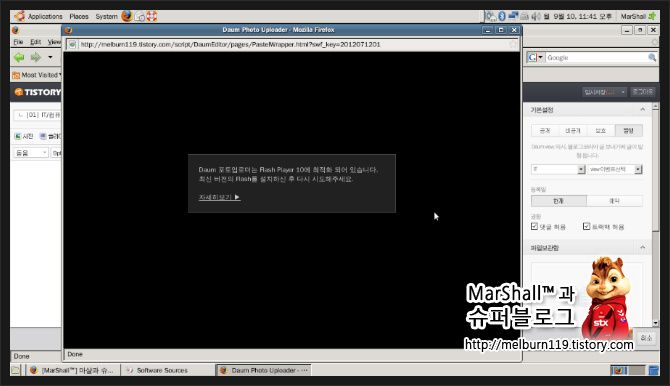Viewport: 670px width, 386px height.
Task: Maximize the Daum Photo Uploader window
Action: (x=501, y=30)
